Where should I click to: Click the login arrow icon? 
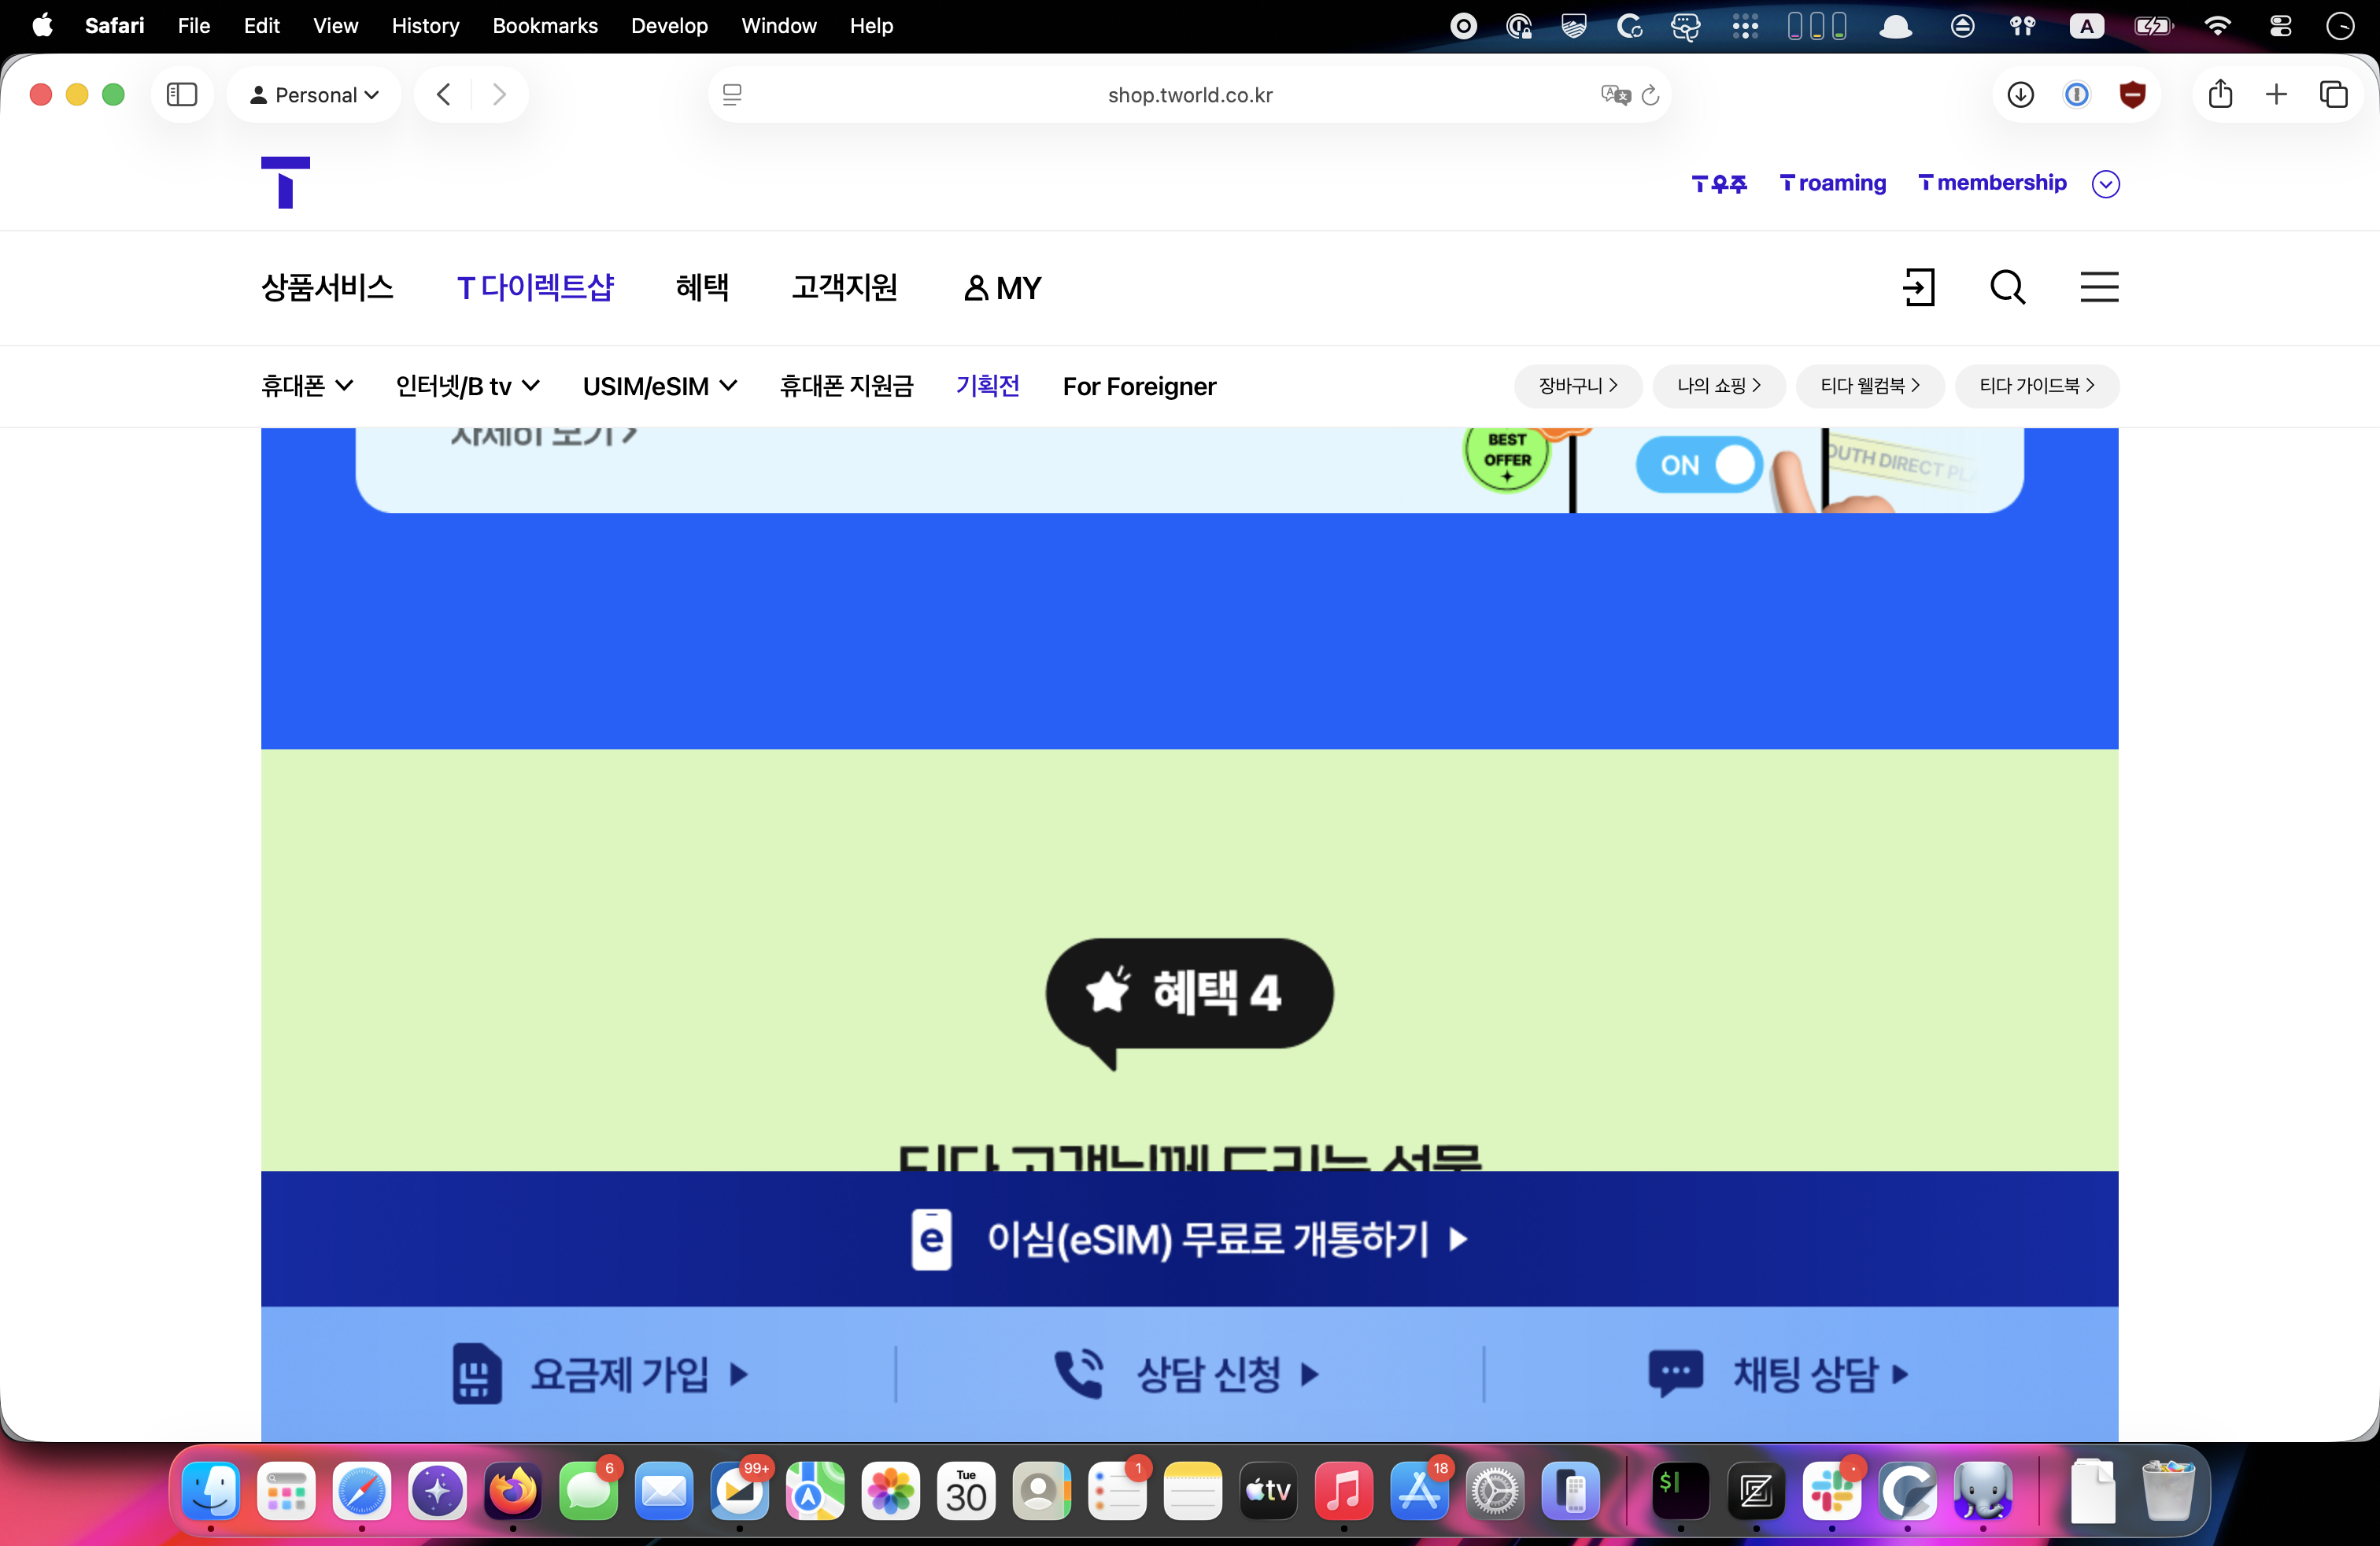click(x=1918, y=288)
